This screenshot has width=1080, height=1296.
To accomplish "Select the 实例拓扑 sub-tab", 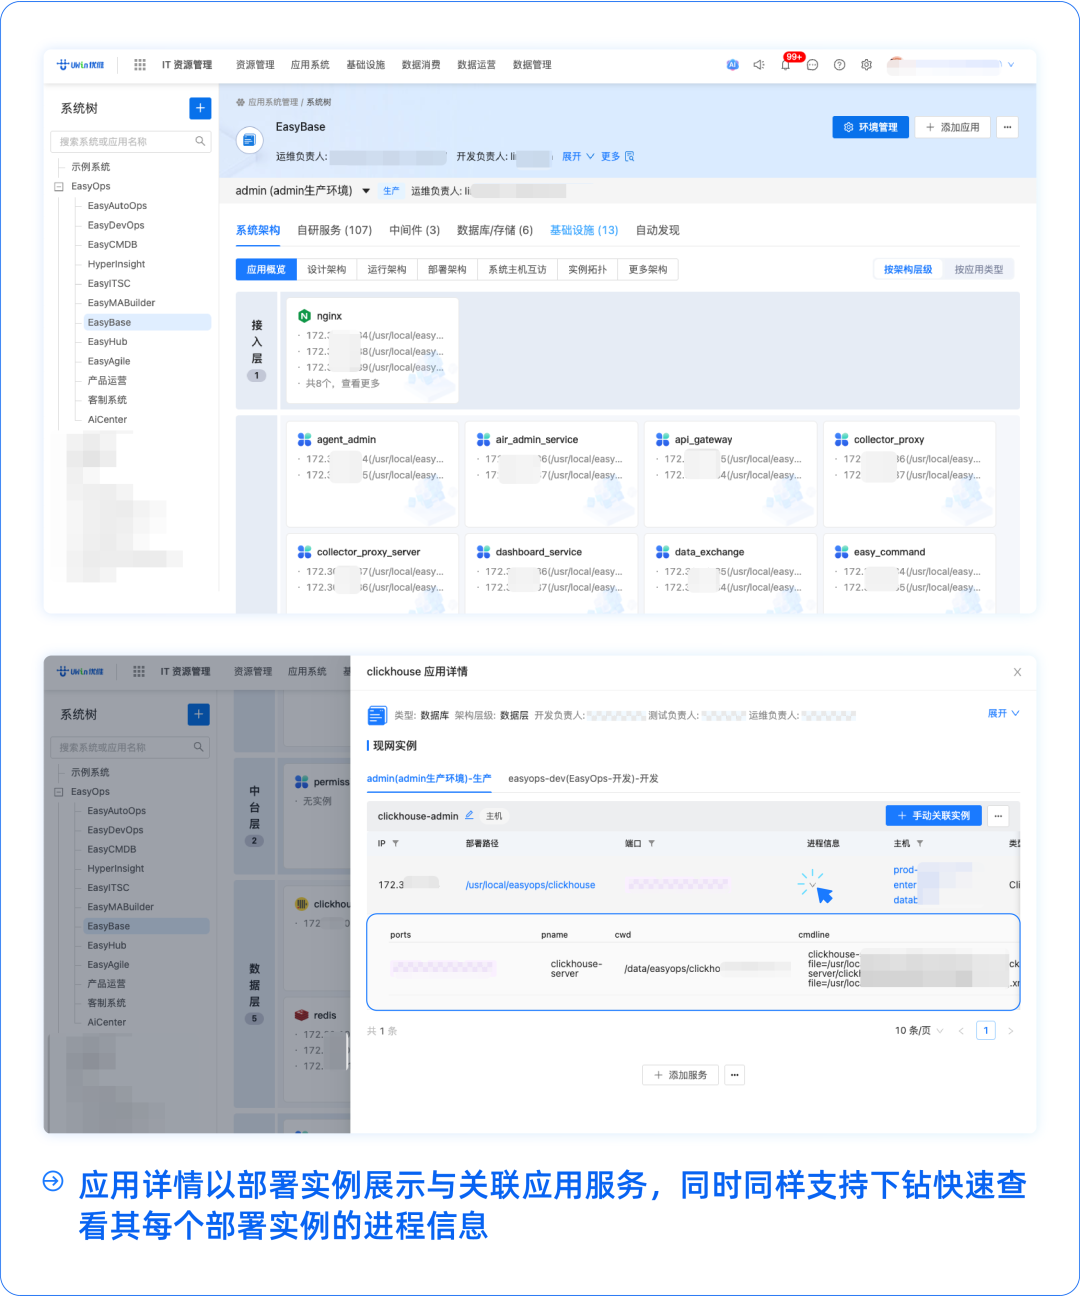I will click(588, 269).
